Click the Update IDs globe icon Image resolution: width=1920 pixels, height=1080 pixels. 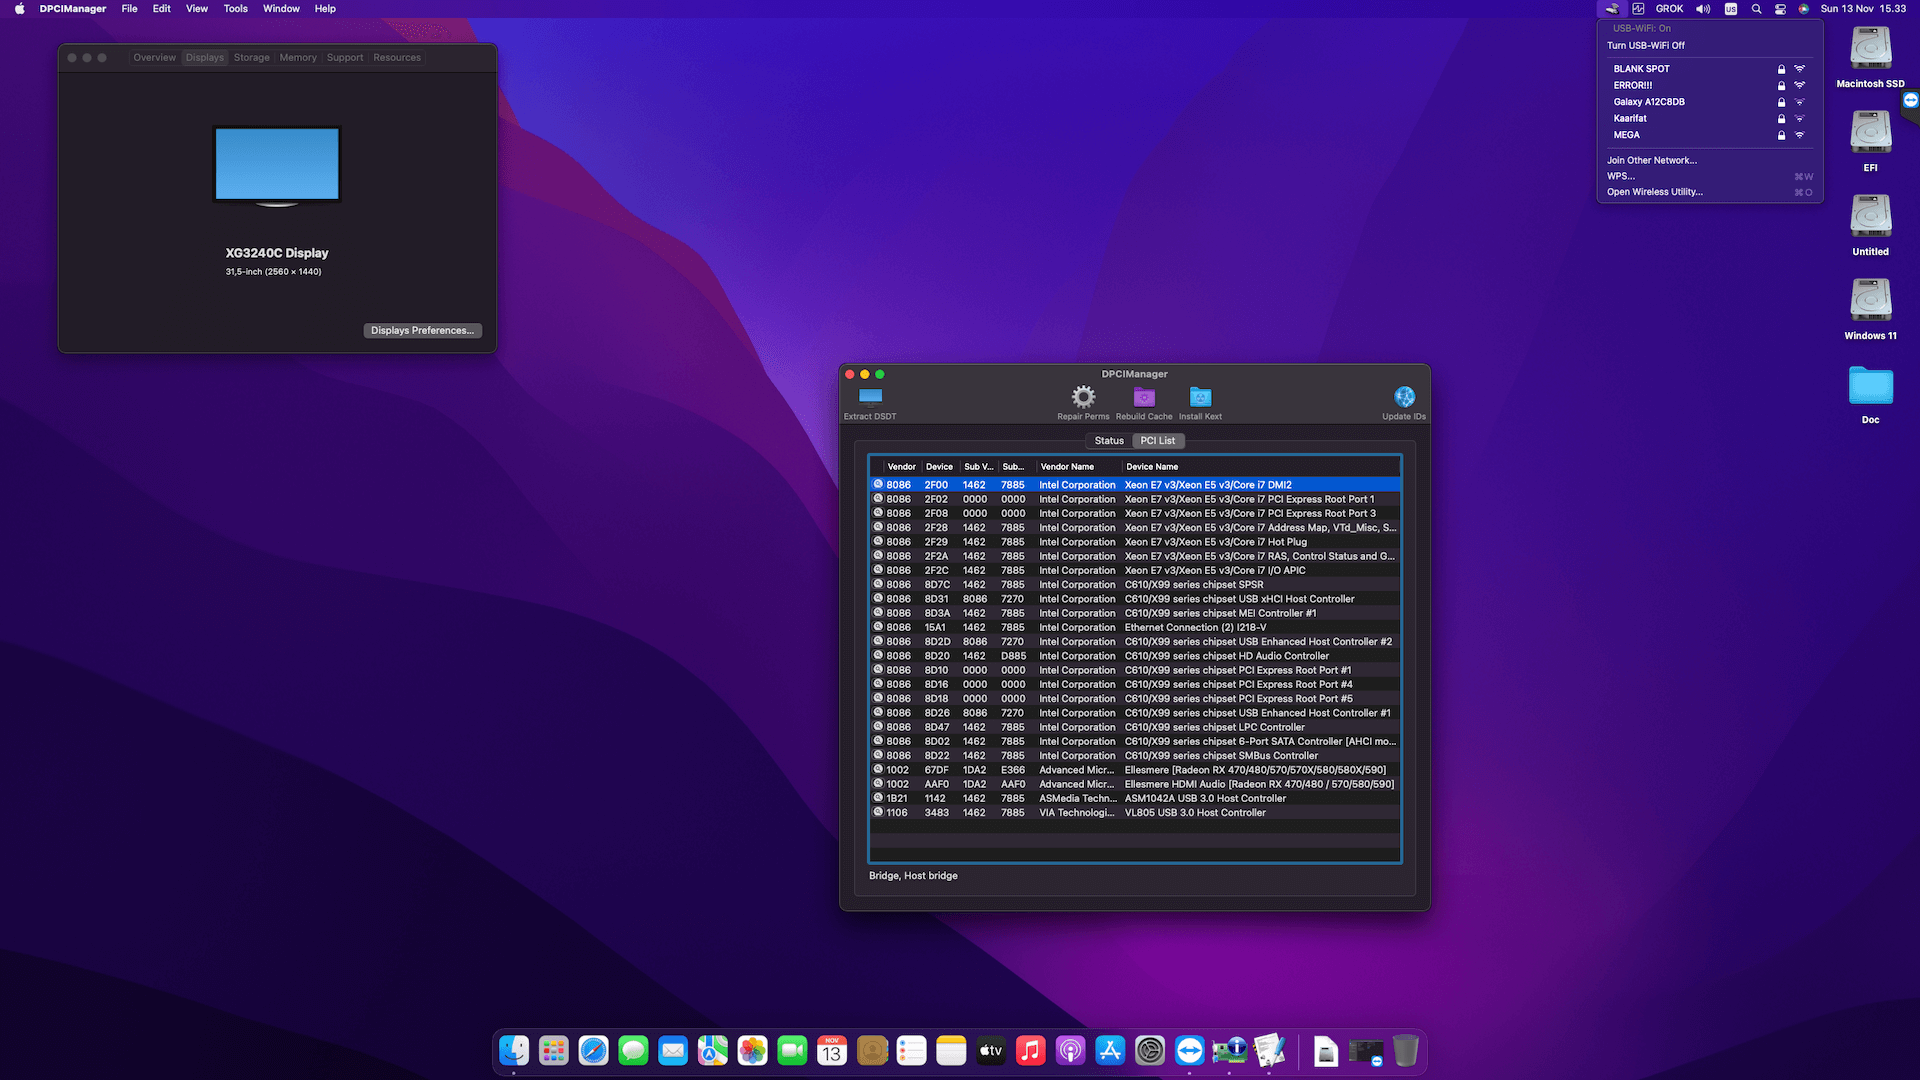pos(1404,397)
